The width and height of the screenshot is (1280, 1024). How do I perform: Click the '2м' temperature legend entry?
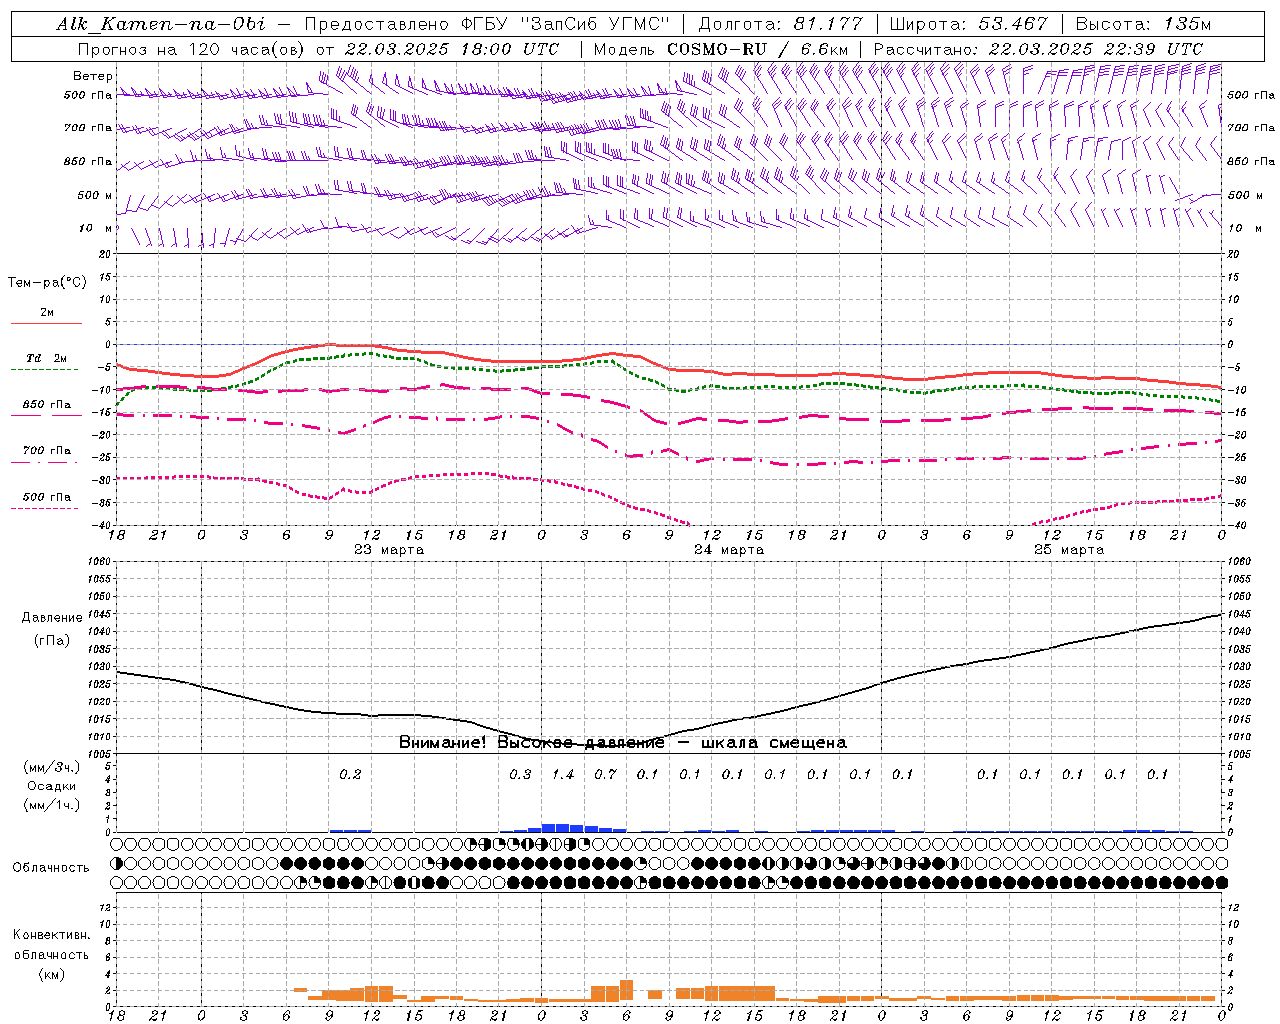tap(47, 313)
